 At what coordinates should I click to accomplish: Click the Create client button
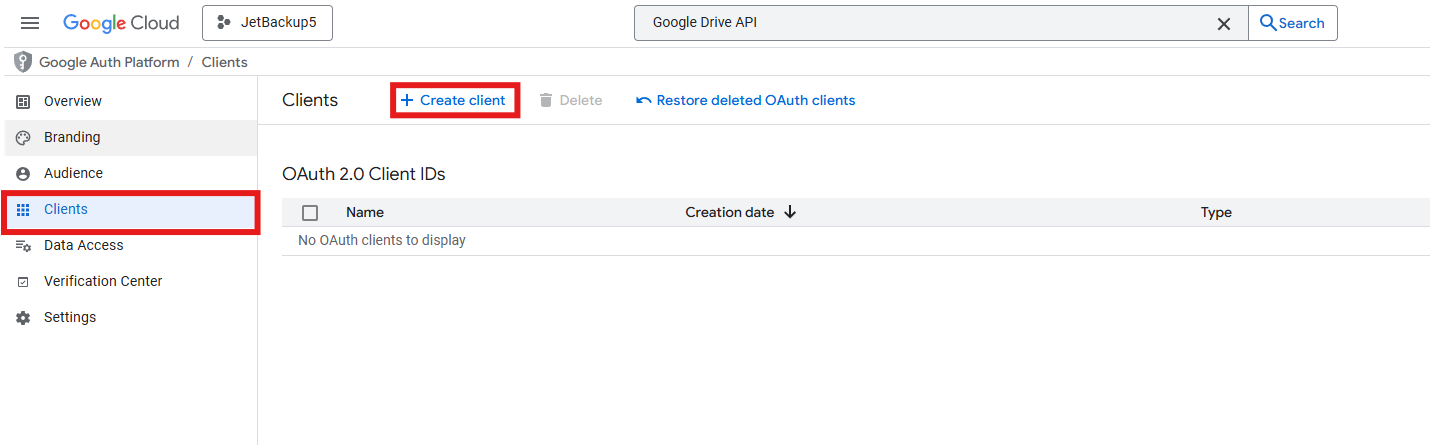pyautogui.click(x=454, y=100)
